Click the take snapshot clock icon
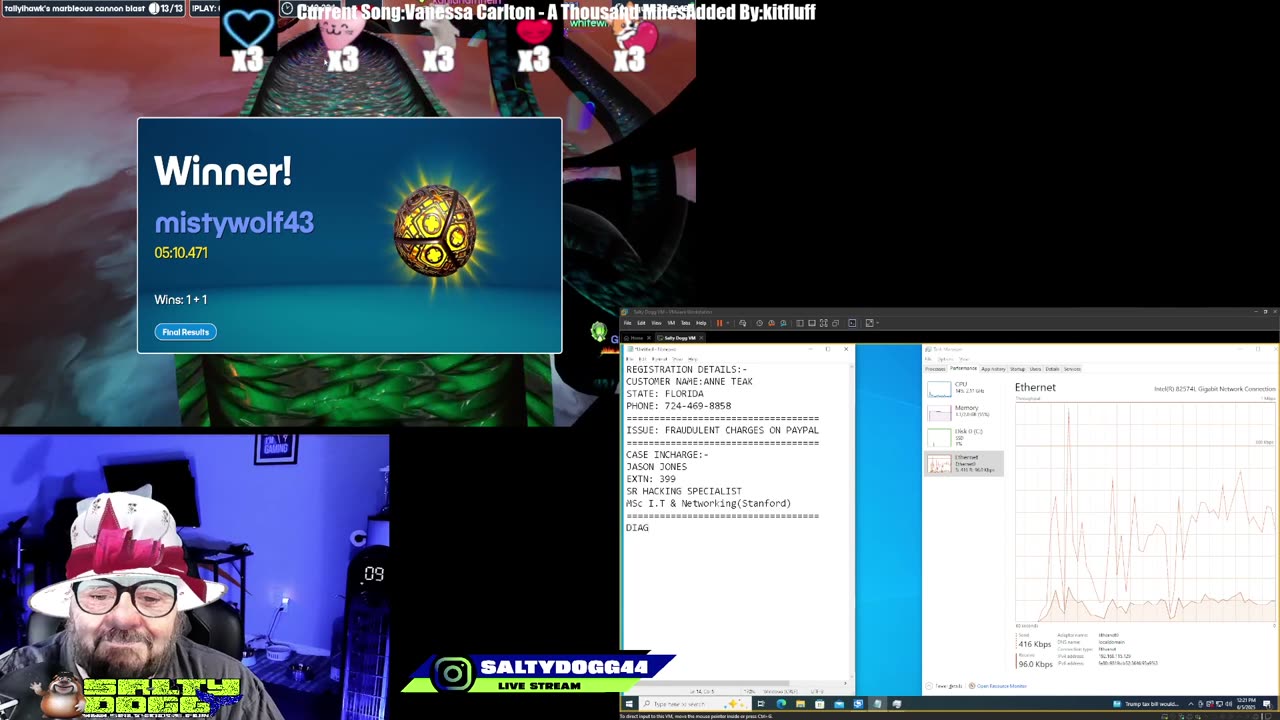The height and width of the screenshot is (720, 1280). [759, 323]
